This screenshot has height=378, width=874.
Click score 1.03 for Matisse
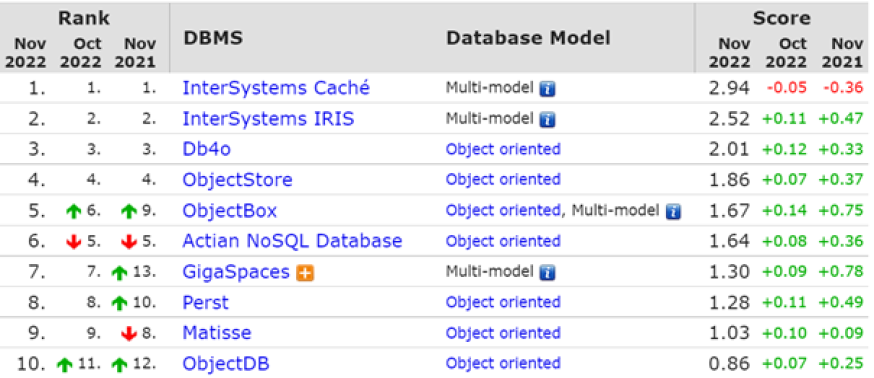click(729, 333)
